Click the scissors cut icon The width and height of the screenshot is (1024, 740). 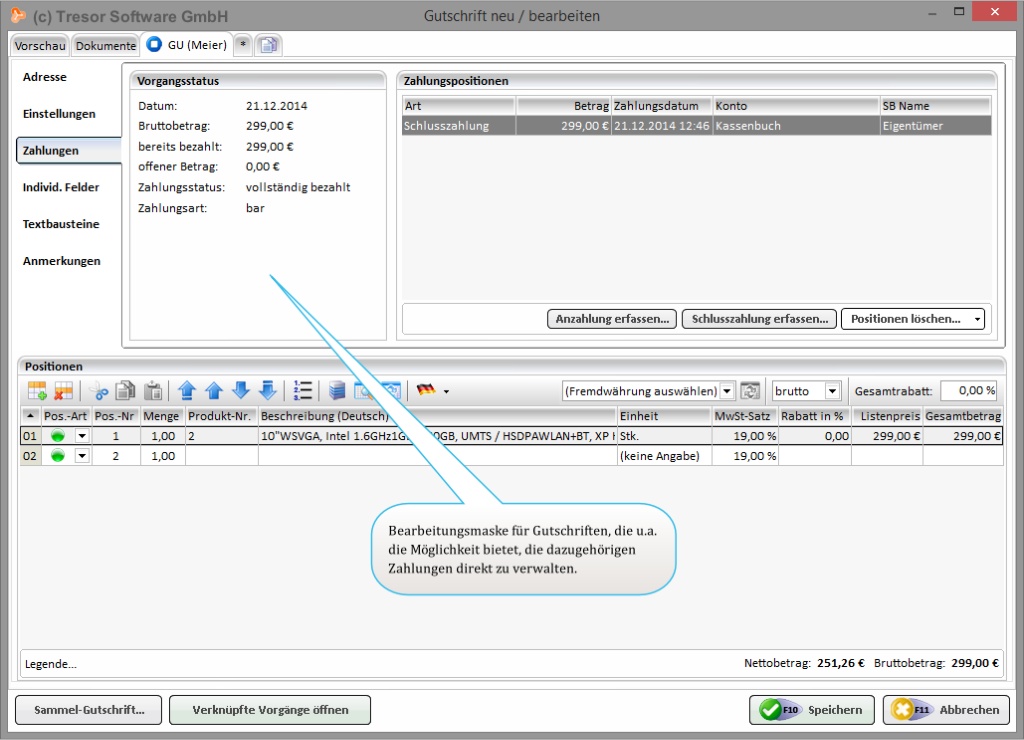tap(98, 391)
